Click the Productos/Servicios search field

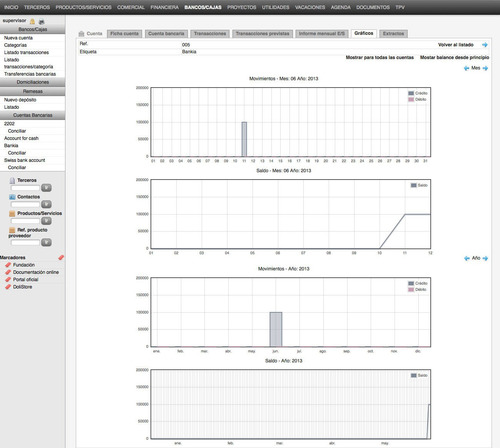[25, 221]
